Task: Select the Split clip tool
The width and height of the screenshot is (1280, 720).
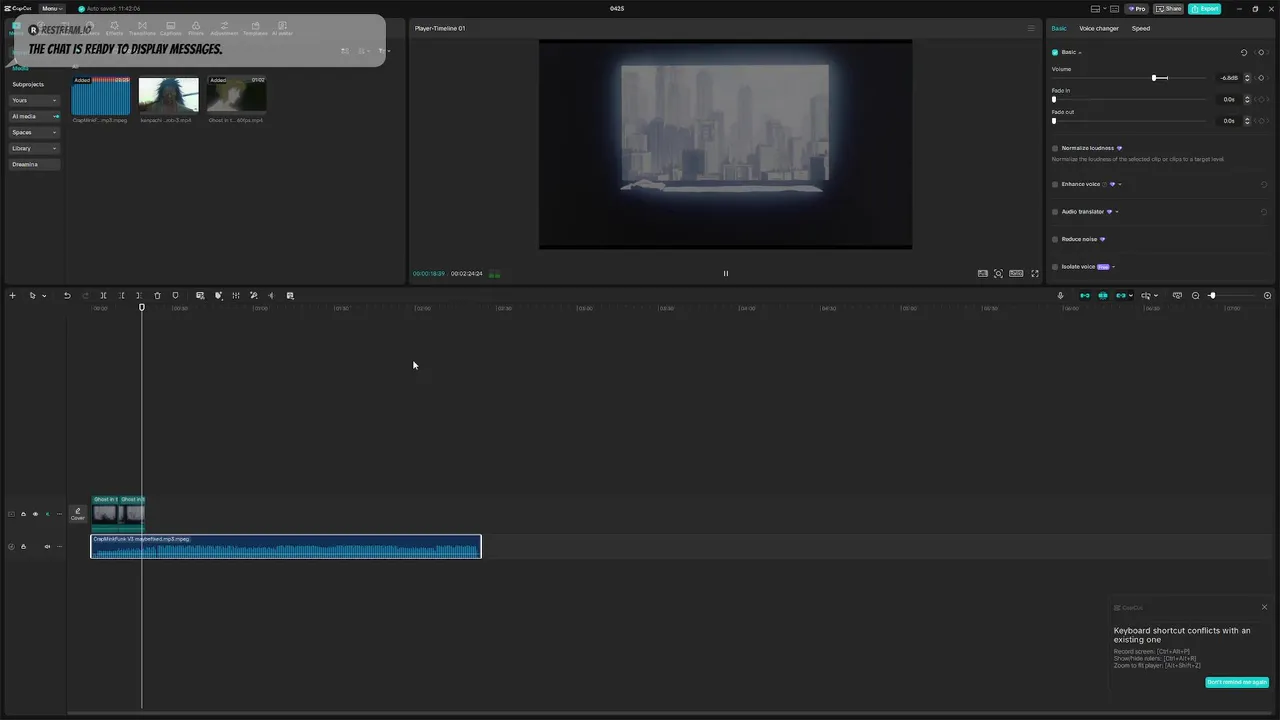Action: coord(103,295)
